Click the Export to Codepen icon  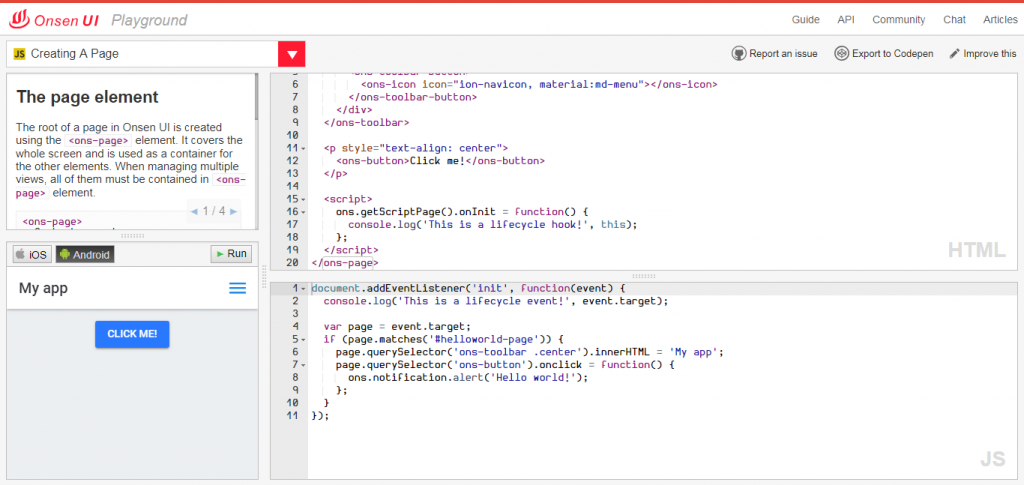842,54
